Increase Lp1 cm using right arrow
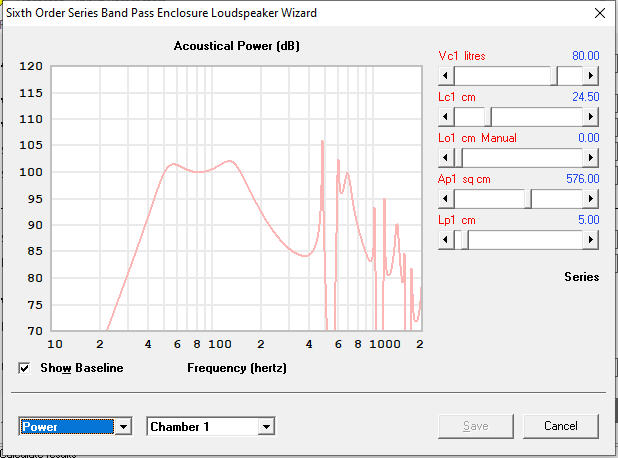 (x=591, y=239)
